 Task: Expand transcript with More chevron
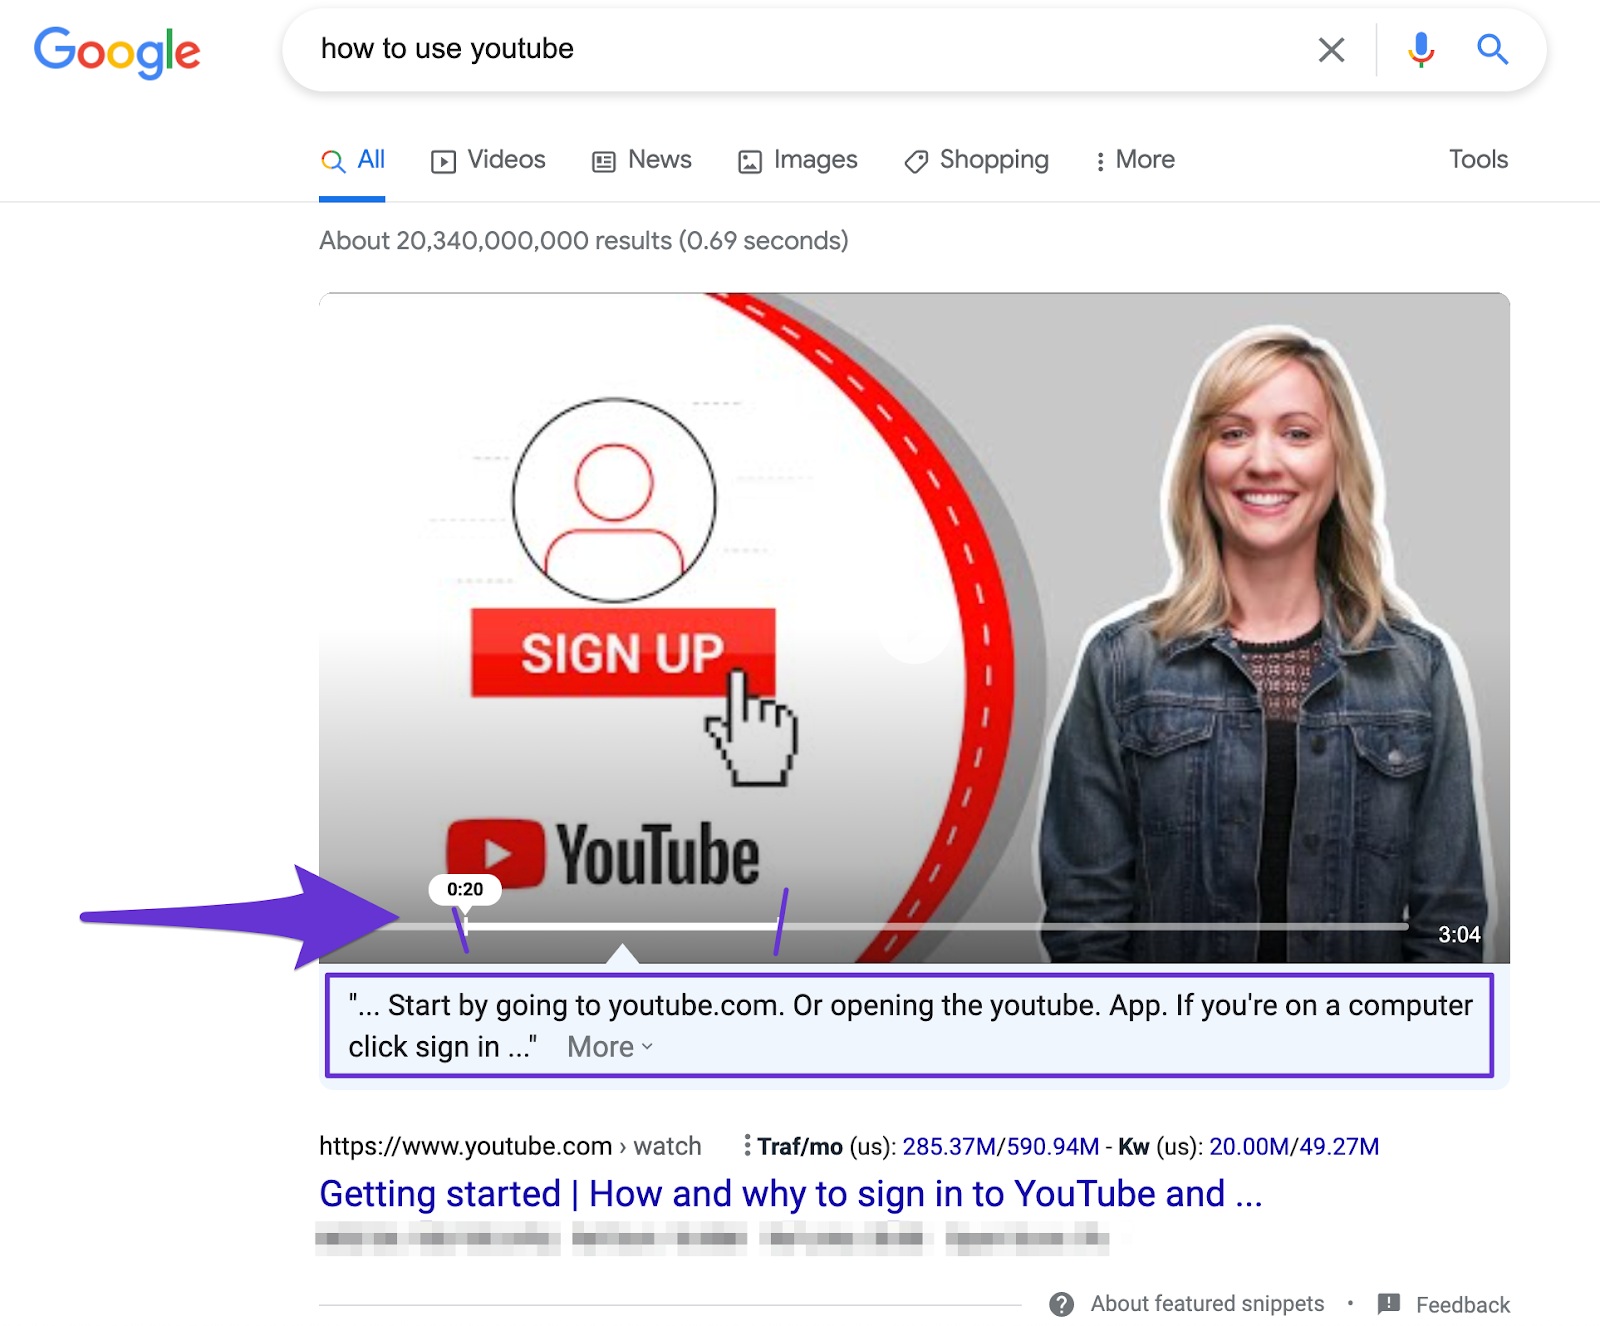pos(611,1047)
